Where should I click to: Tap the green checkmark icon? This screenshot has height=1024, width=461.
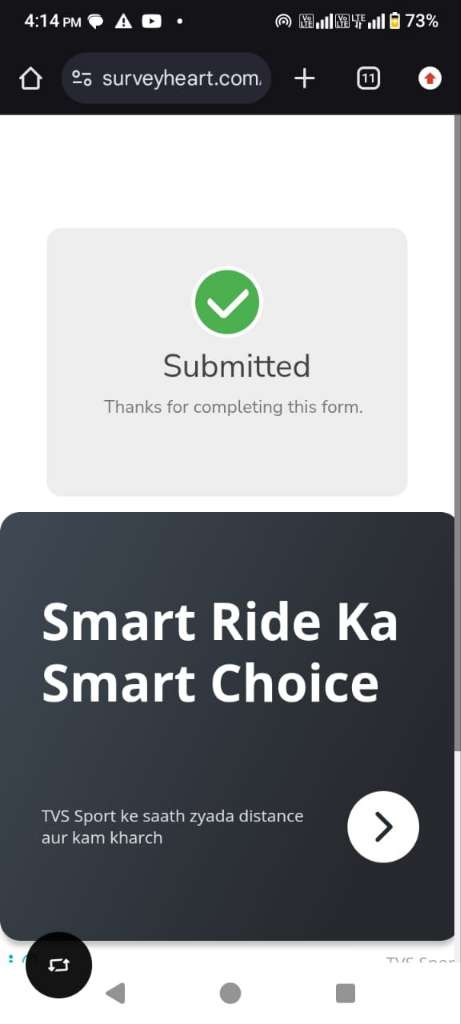pyautogui.click(x=227, y=302)
